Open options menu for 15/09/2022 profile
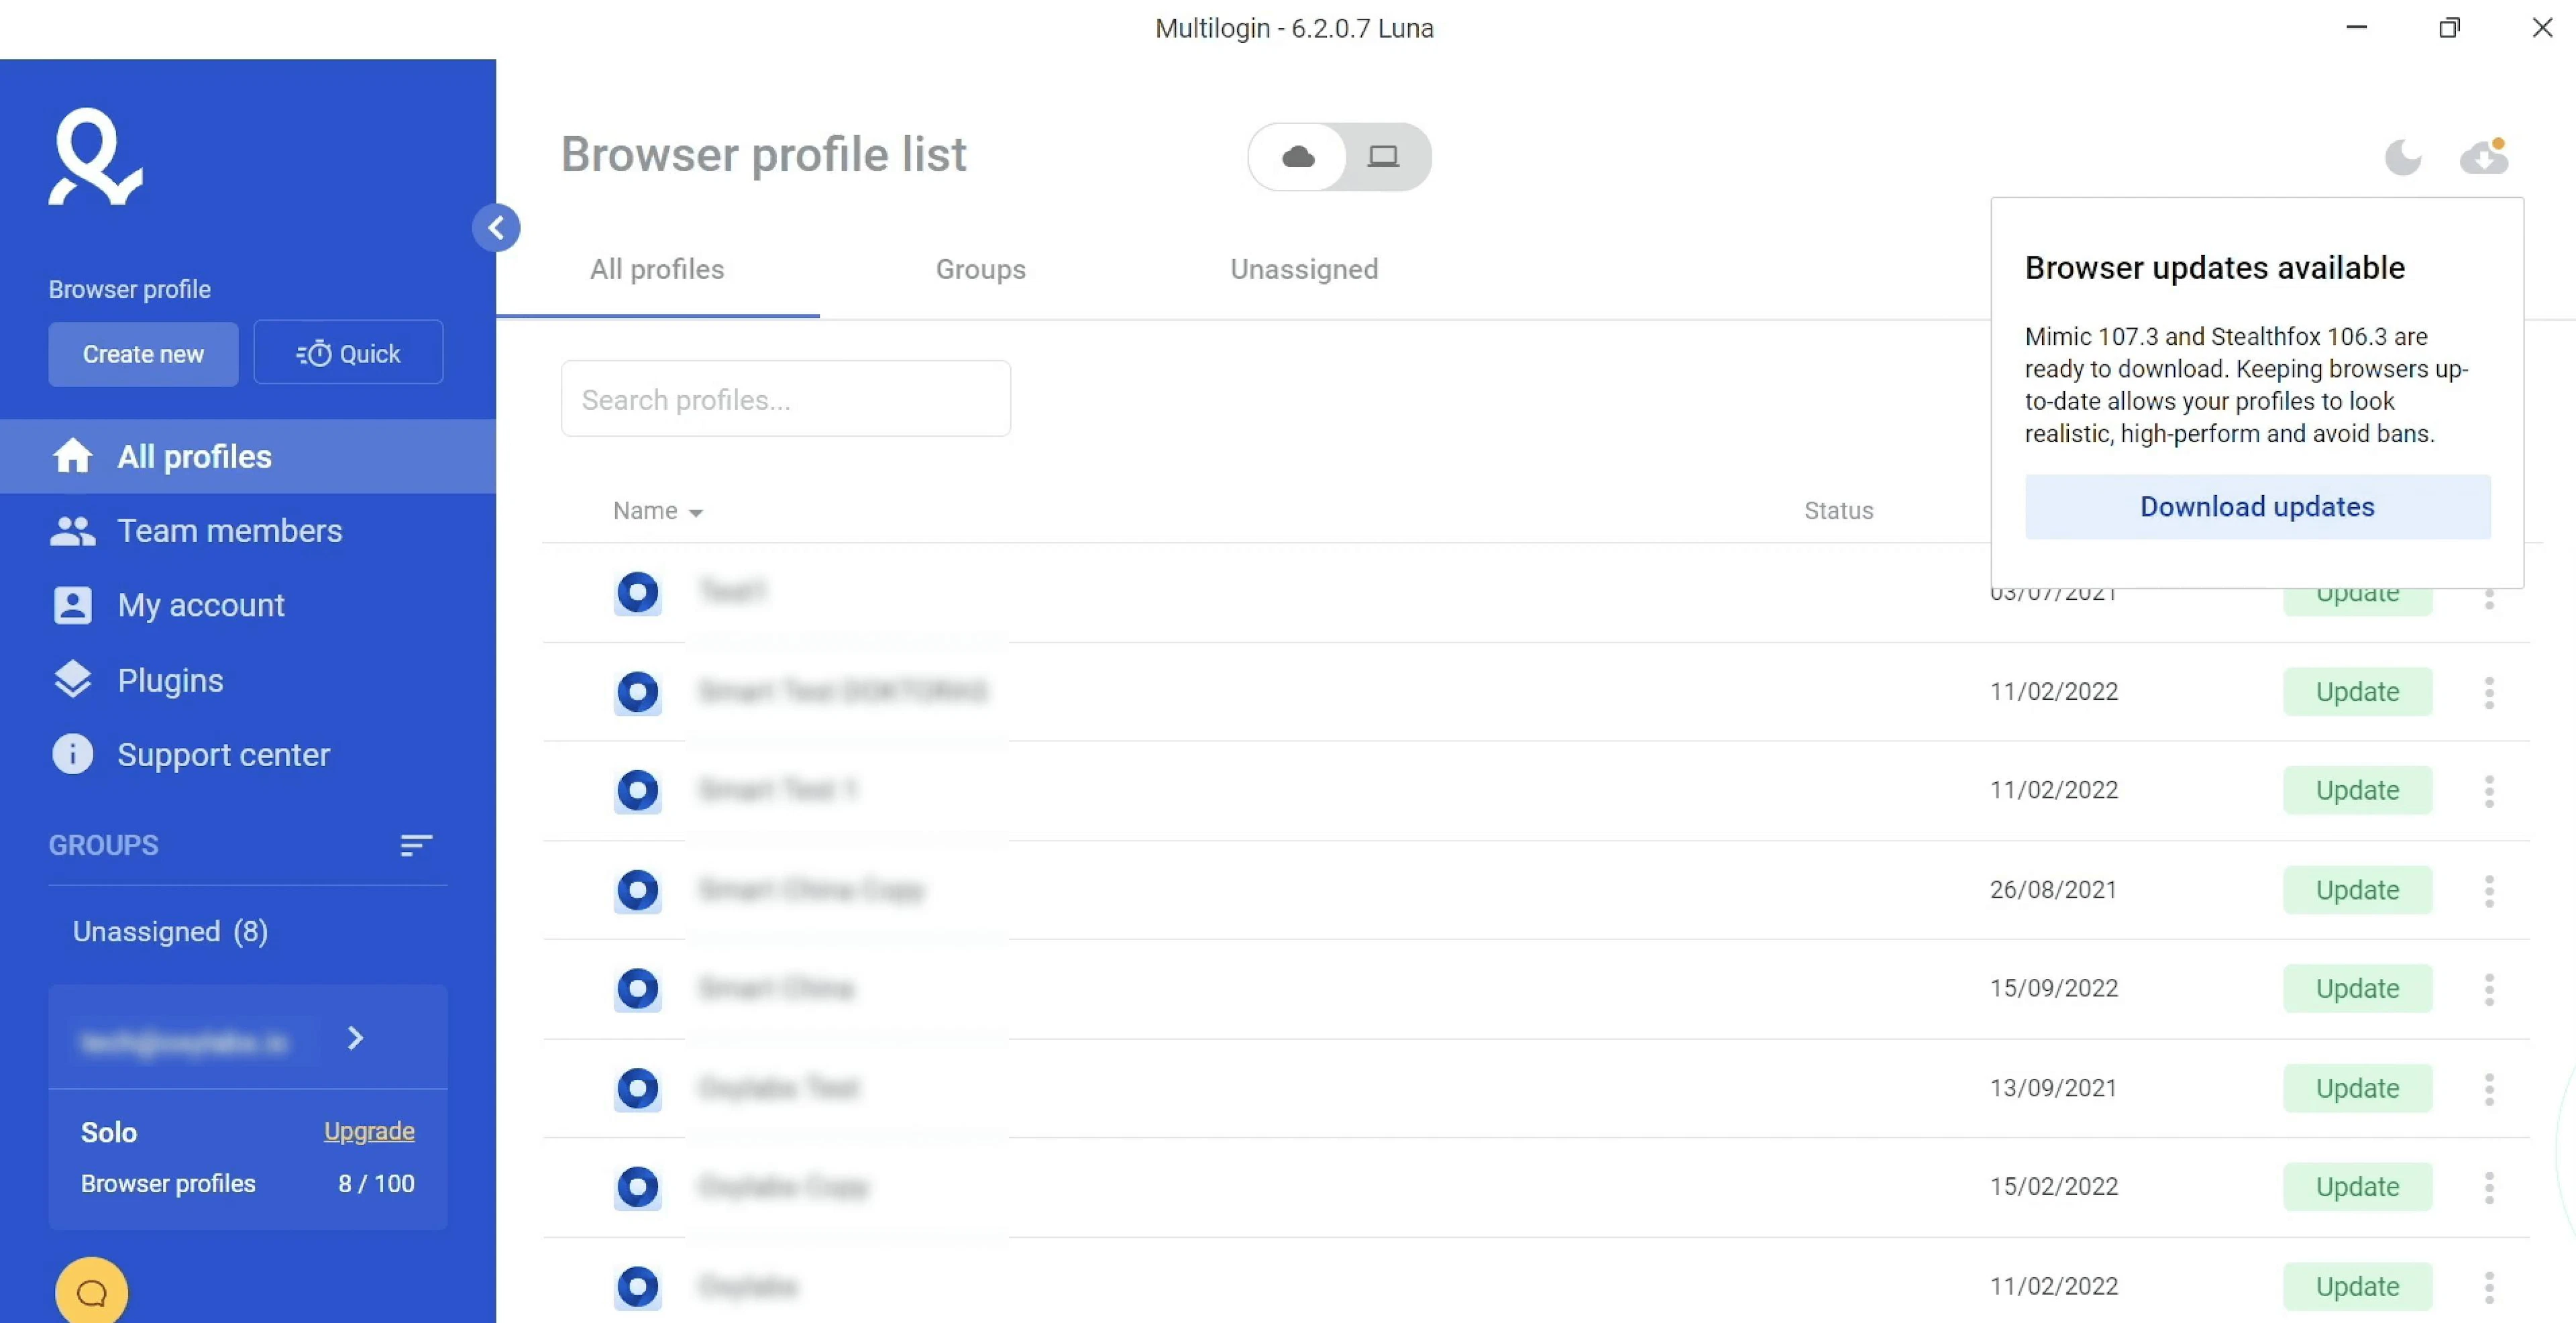The width and height of the screenshot is (2576, 1323). [x=2489, y=989]
